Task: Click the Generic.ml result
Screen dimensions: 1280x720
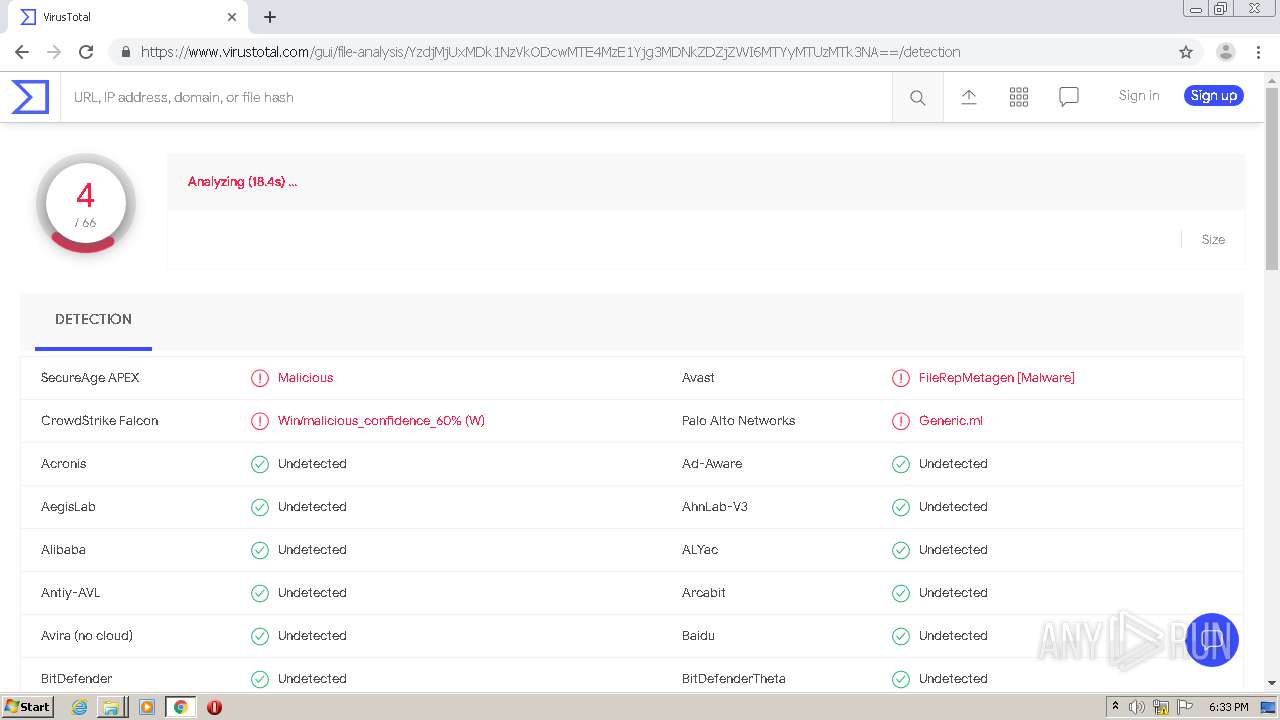Action: (x=951, y=421)
